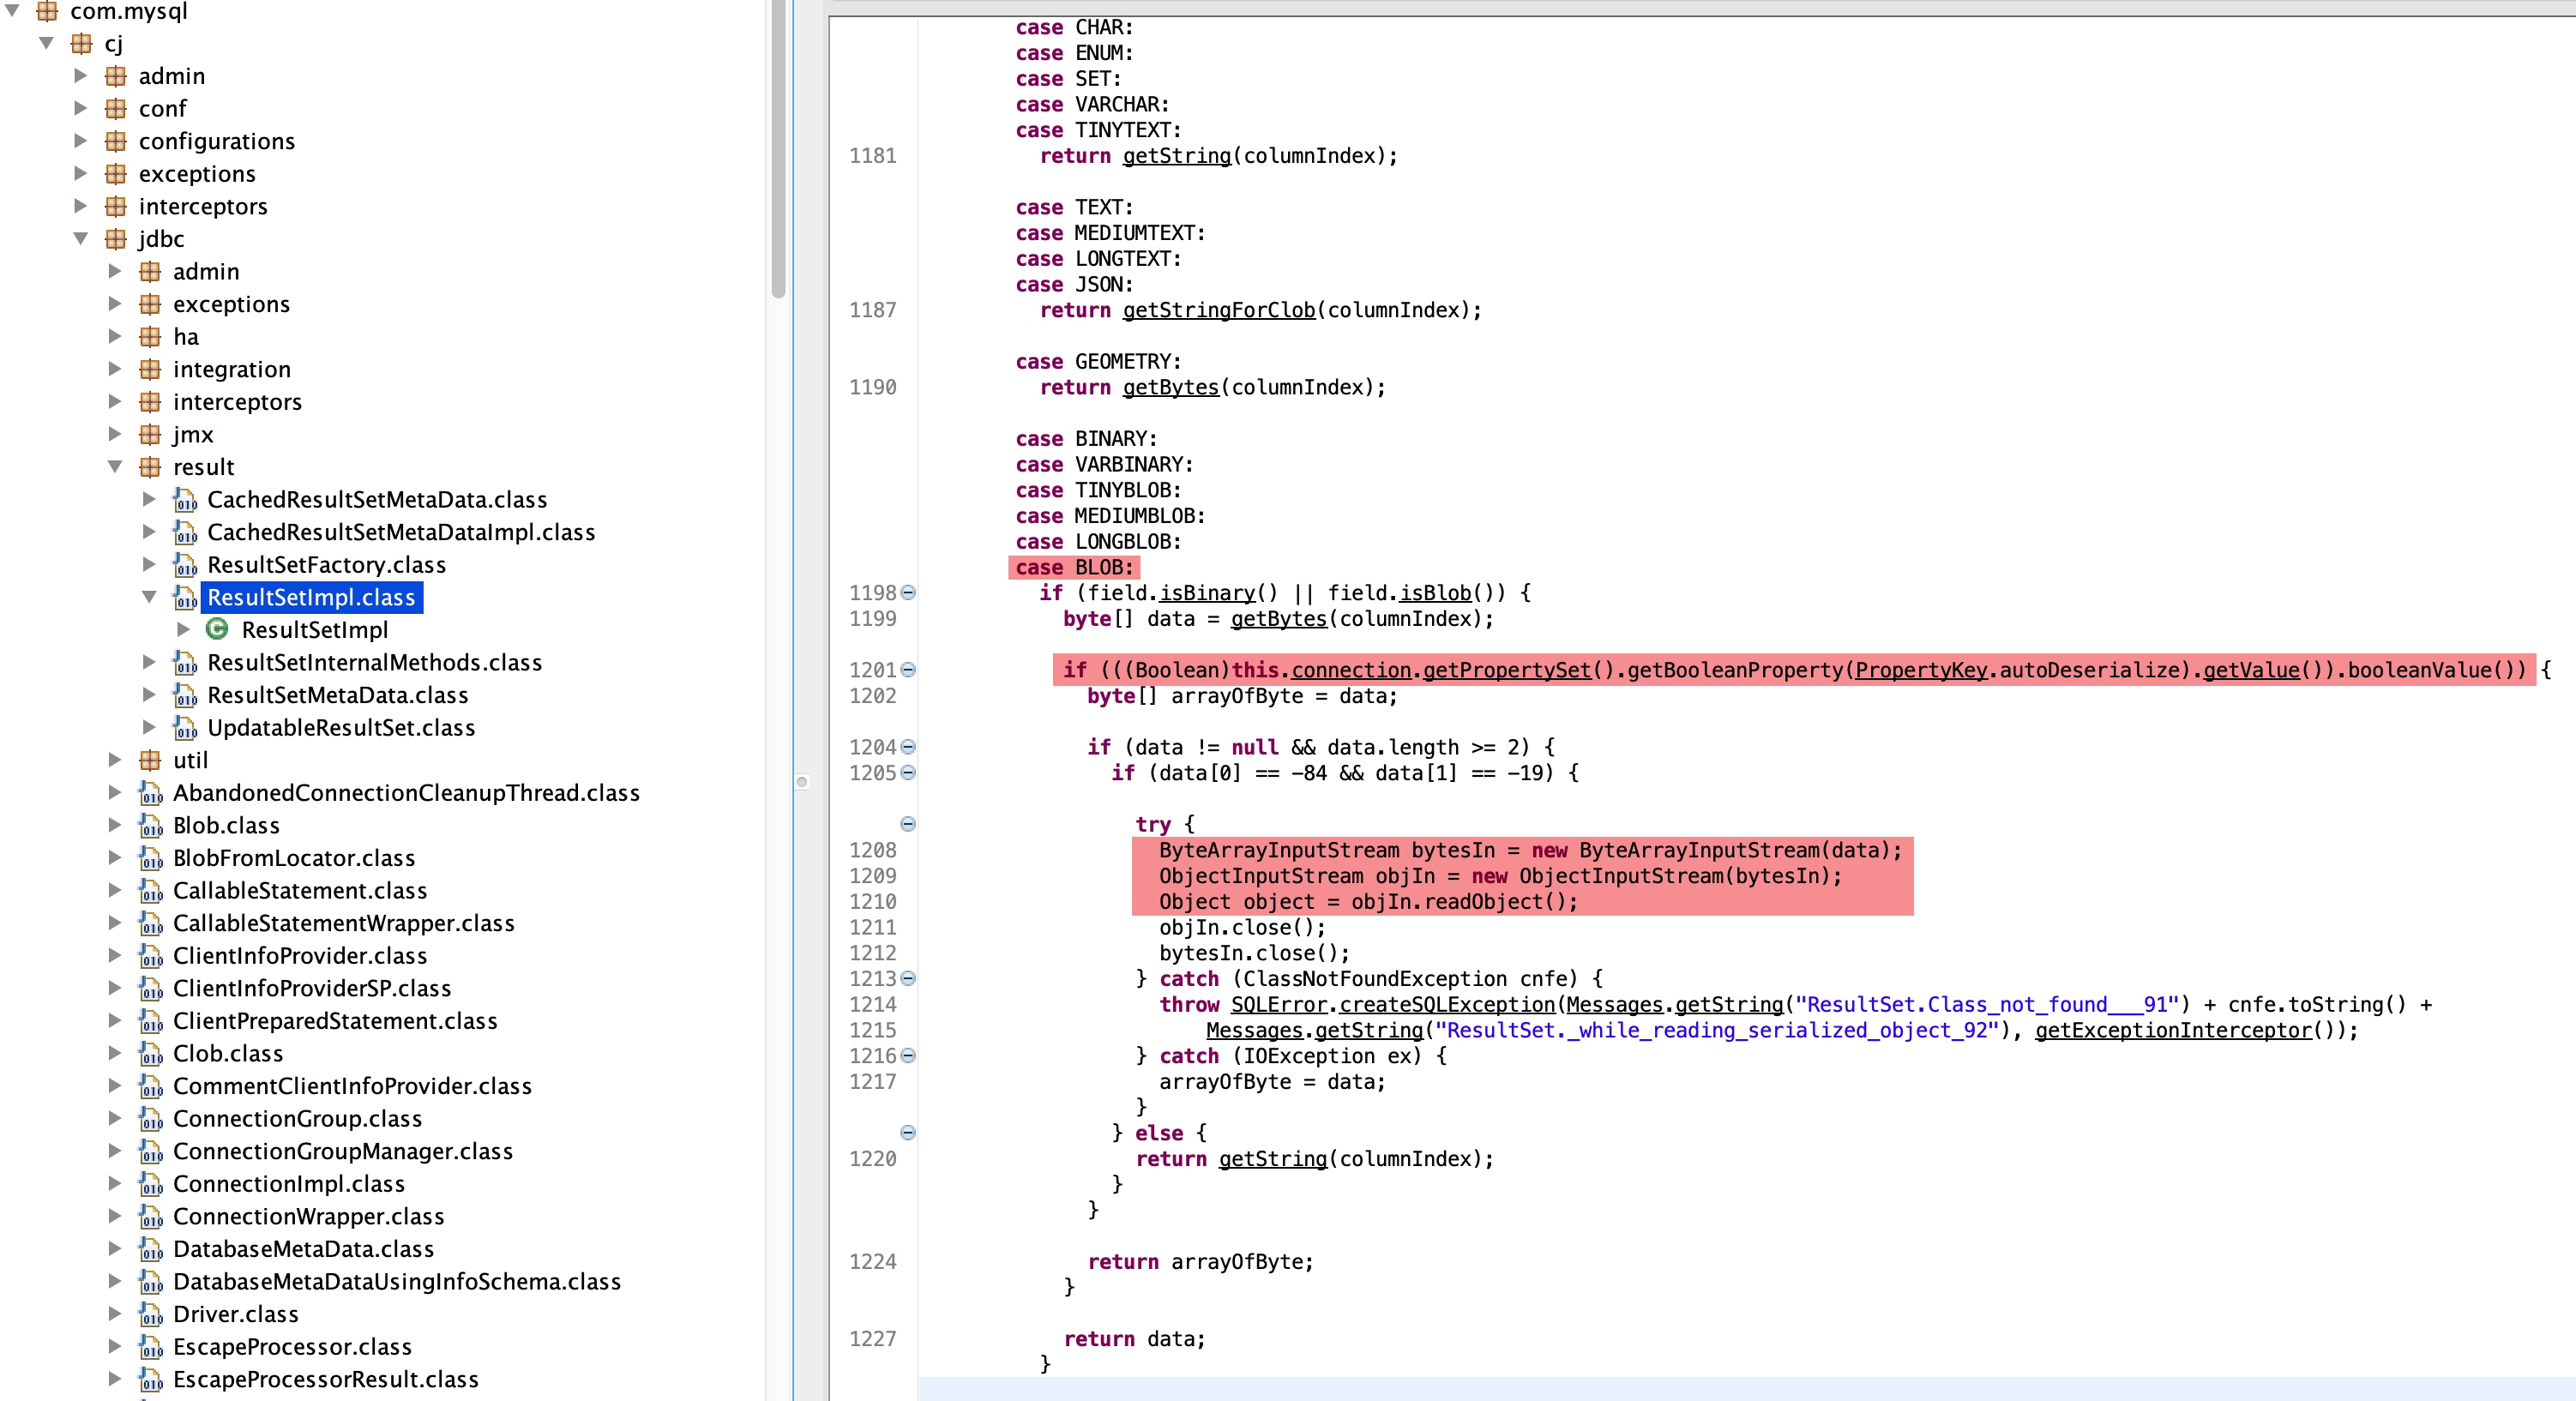Open the getPropertySet method link

pyautogui.click(x=1506, y=670)
